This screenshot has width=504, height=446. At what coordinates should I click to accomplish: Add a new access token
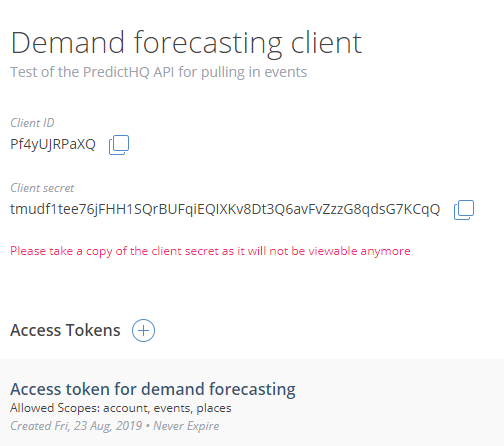(143, 331)
